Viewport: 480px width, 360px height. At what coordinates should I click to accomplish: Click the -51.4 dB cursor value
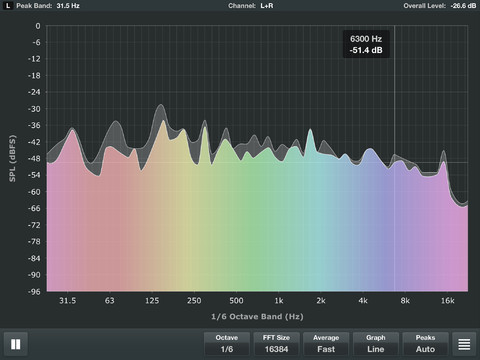366,50
